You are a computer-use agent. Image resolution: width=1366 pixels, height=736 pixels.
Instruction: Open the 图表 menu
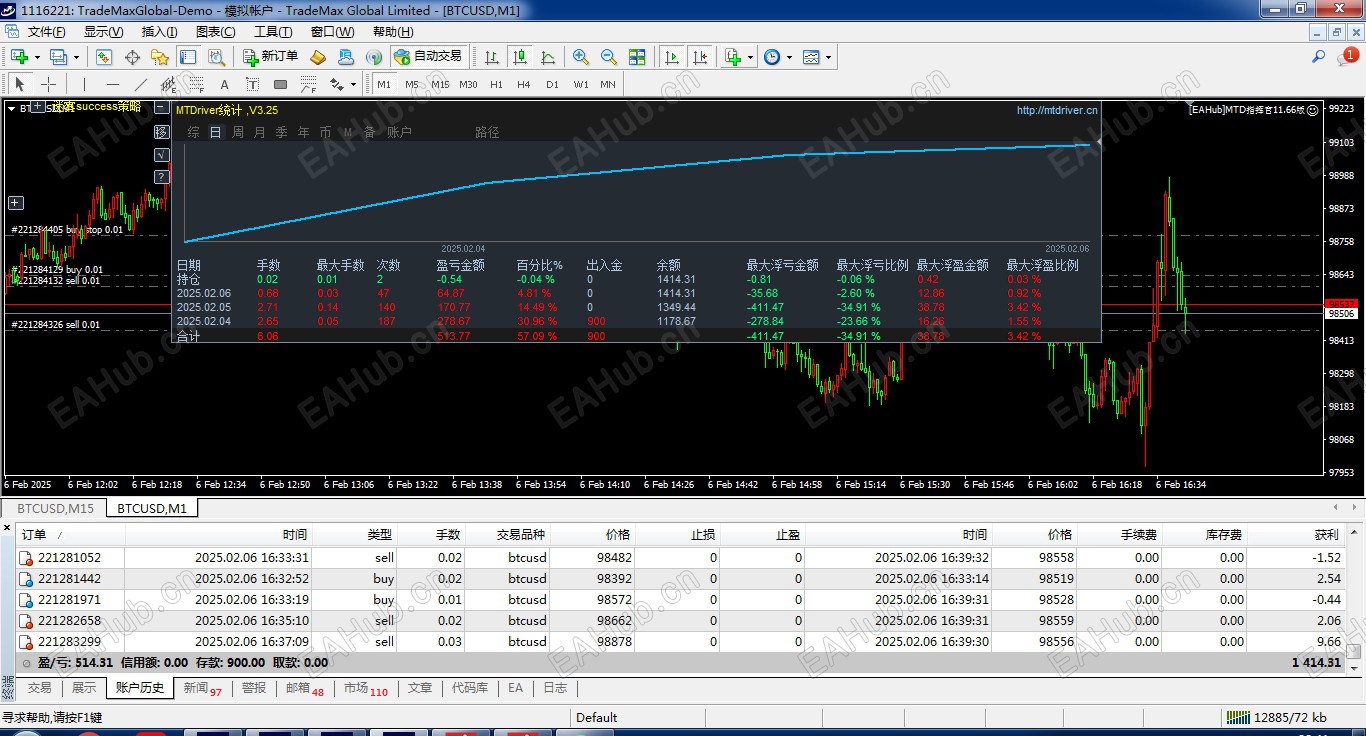[215, 32]
